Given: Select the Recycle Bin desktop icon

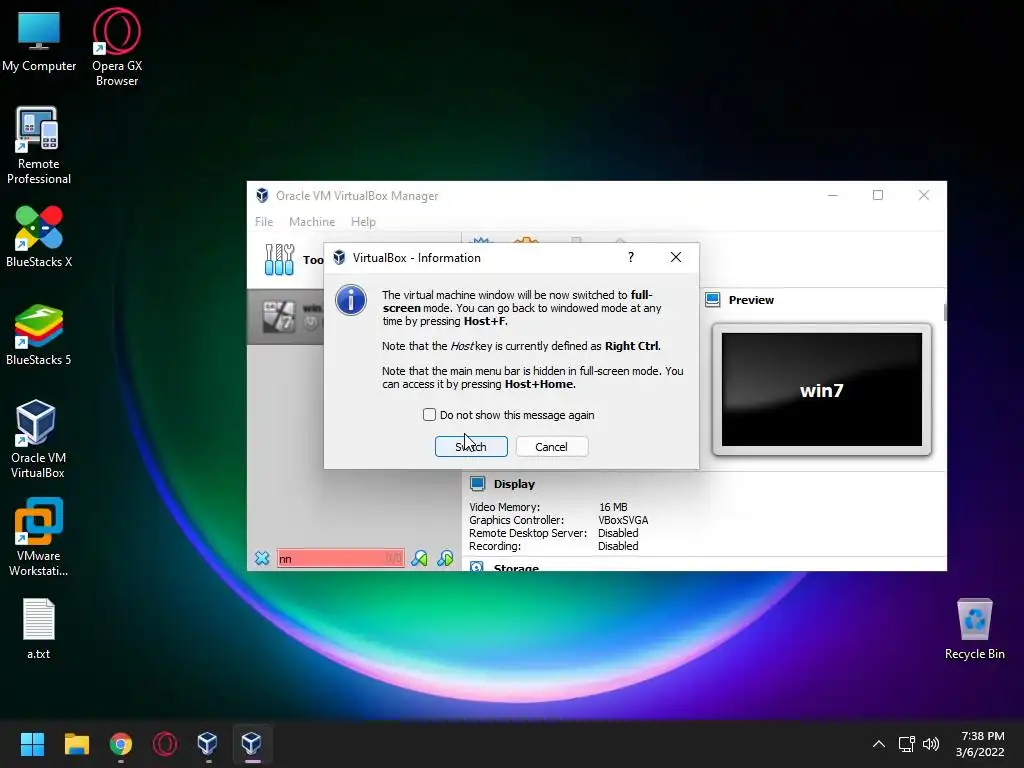Looking at the screenshot, I should coord(974,628).
